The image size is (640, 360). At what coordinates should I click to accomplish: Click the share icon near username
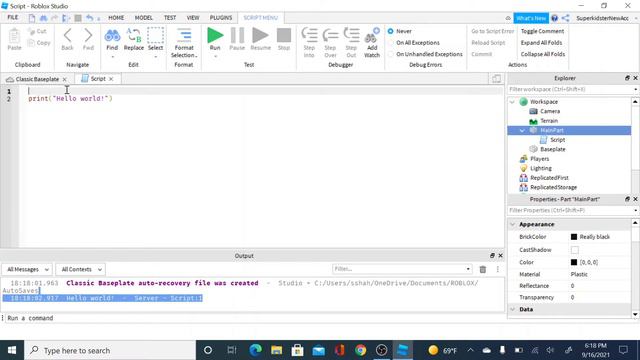click(x=565, y=18)
